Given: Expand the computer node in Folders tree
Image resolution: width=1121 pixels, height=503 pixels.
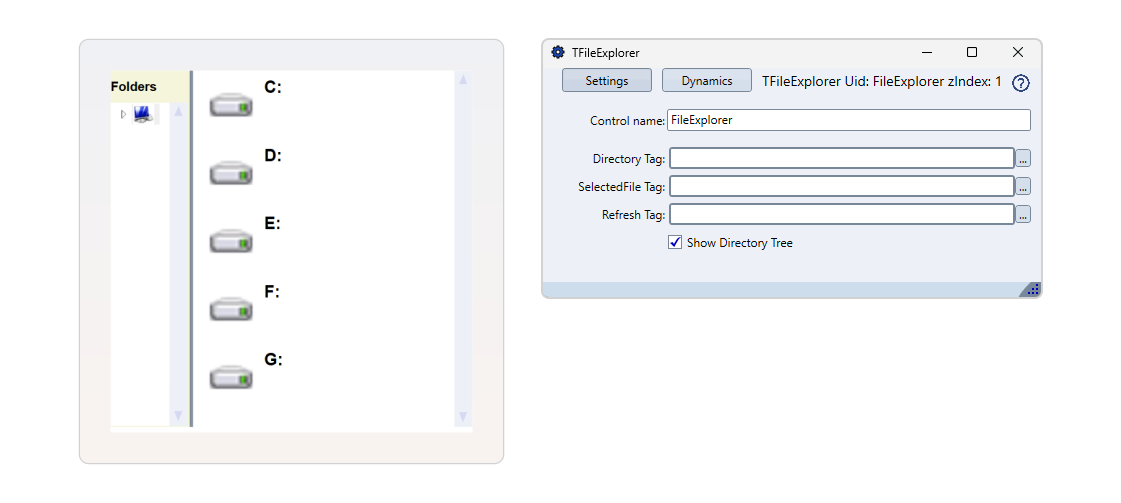Looking at the screenshot, I should point(123,114).
